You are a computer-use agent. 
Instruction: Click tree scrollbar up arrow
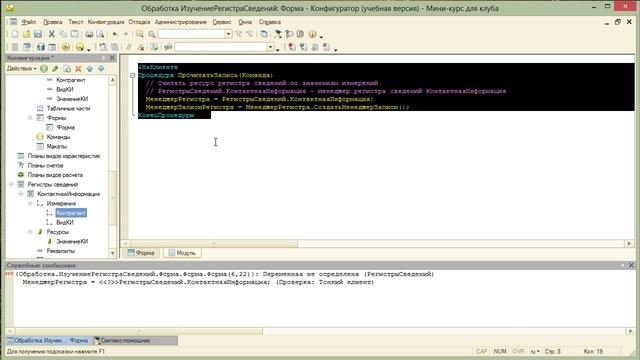[x=113, y=80]
